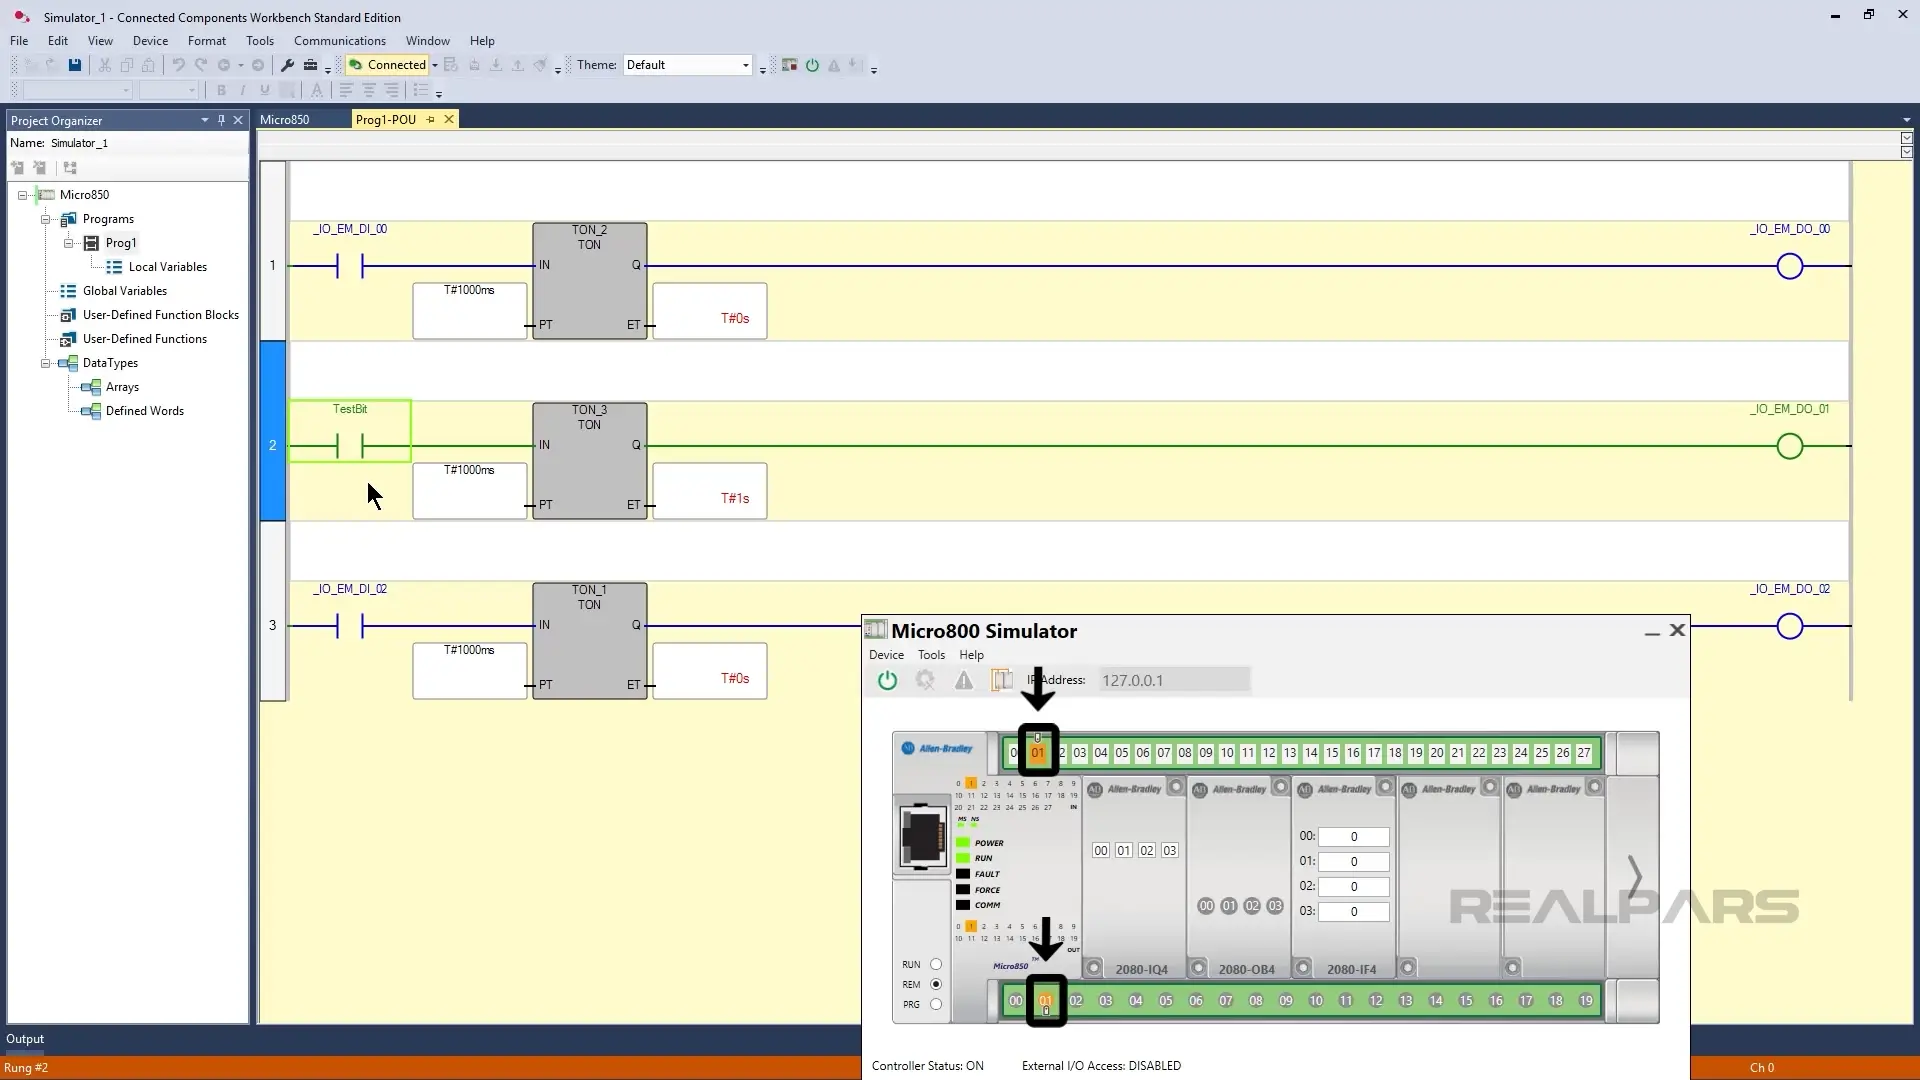Pin the Prog1-POU tab
Image resolution: width=1920 pixels, height=1080 pixels.
point(430,119)
